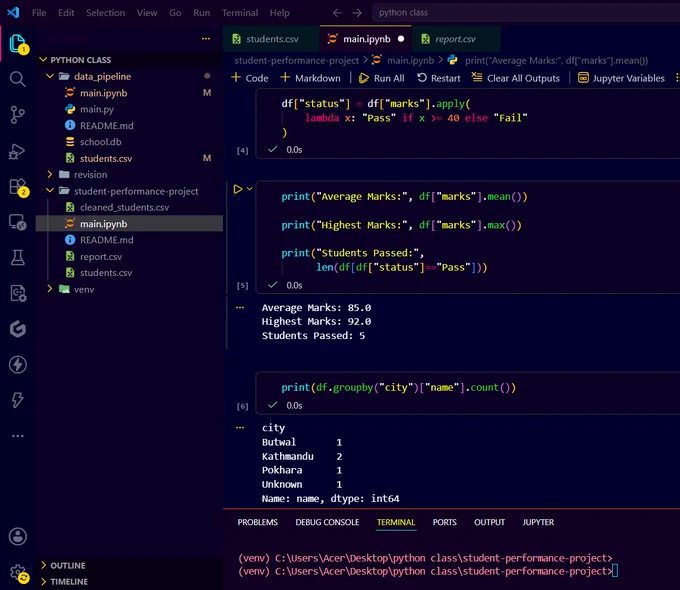Open the Search view icon

[x=17, y=79]
